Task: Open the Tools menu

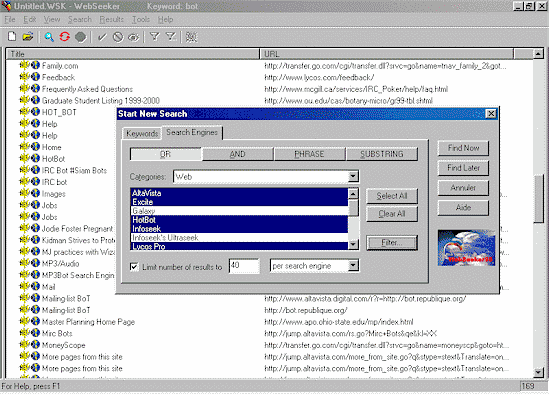Action: point(141,19)
